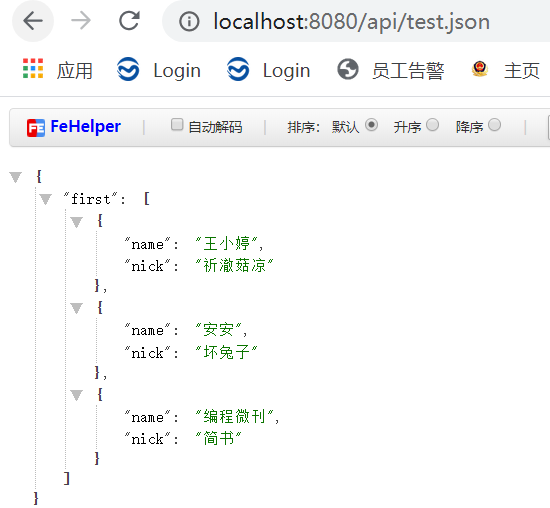
Task: Click the site info icon in address bar
Action: click(x=189, y=22)
